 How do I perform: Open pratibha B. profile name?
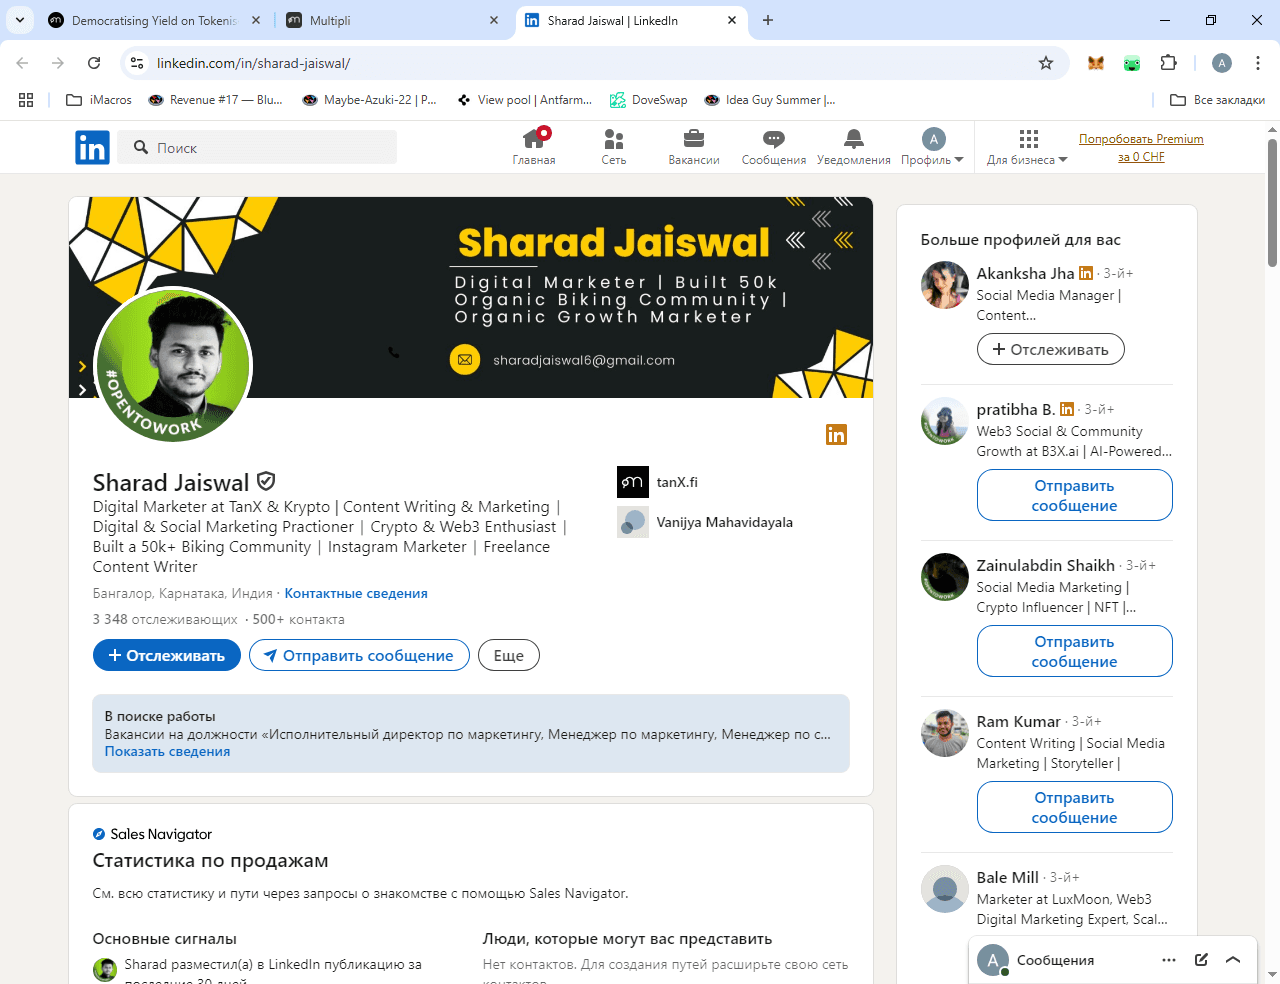click(x=1015, y=409)
